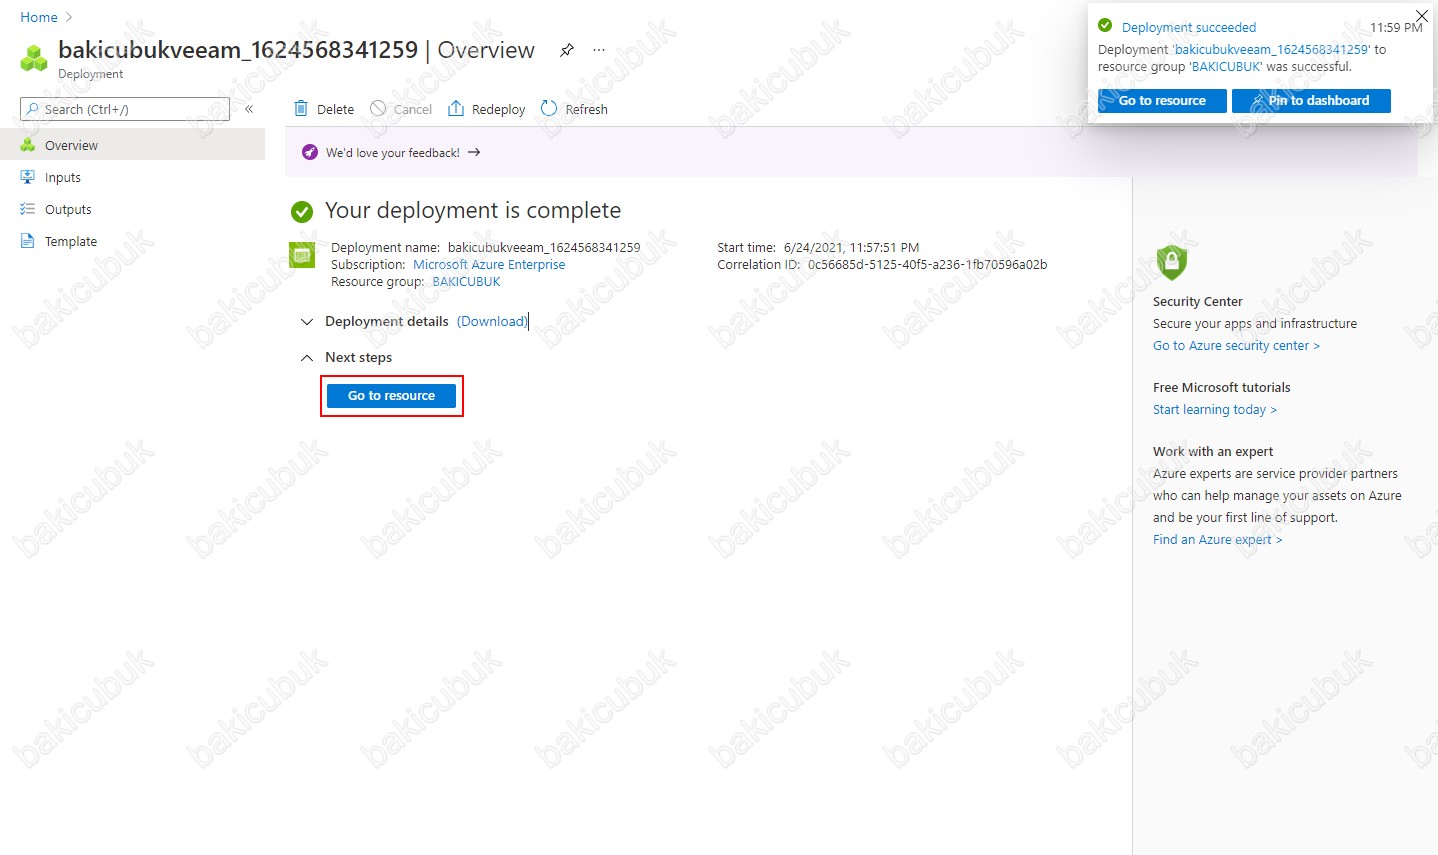Open Go to Azure security center link
The width and height of the screenshot is (1438, 855).
pos(1236,346)
